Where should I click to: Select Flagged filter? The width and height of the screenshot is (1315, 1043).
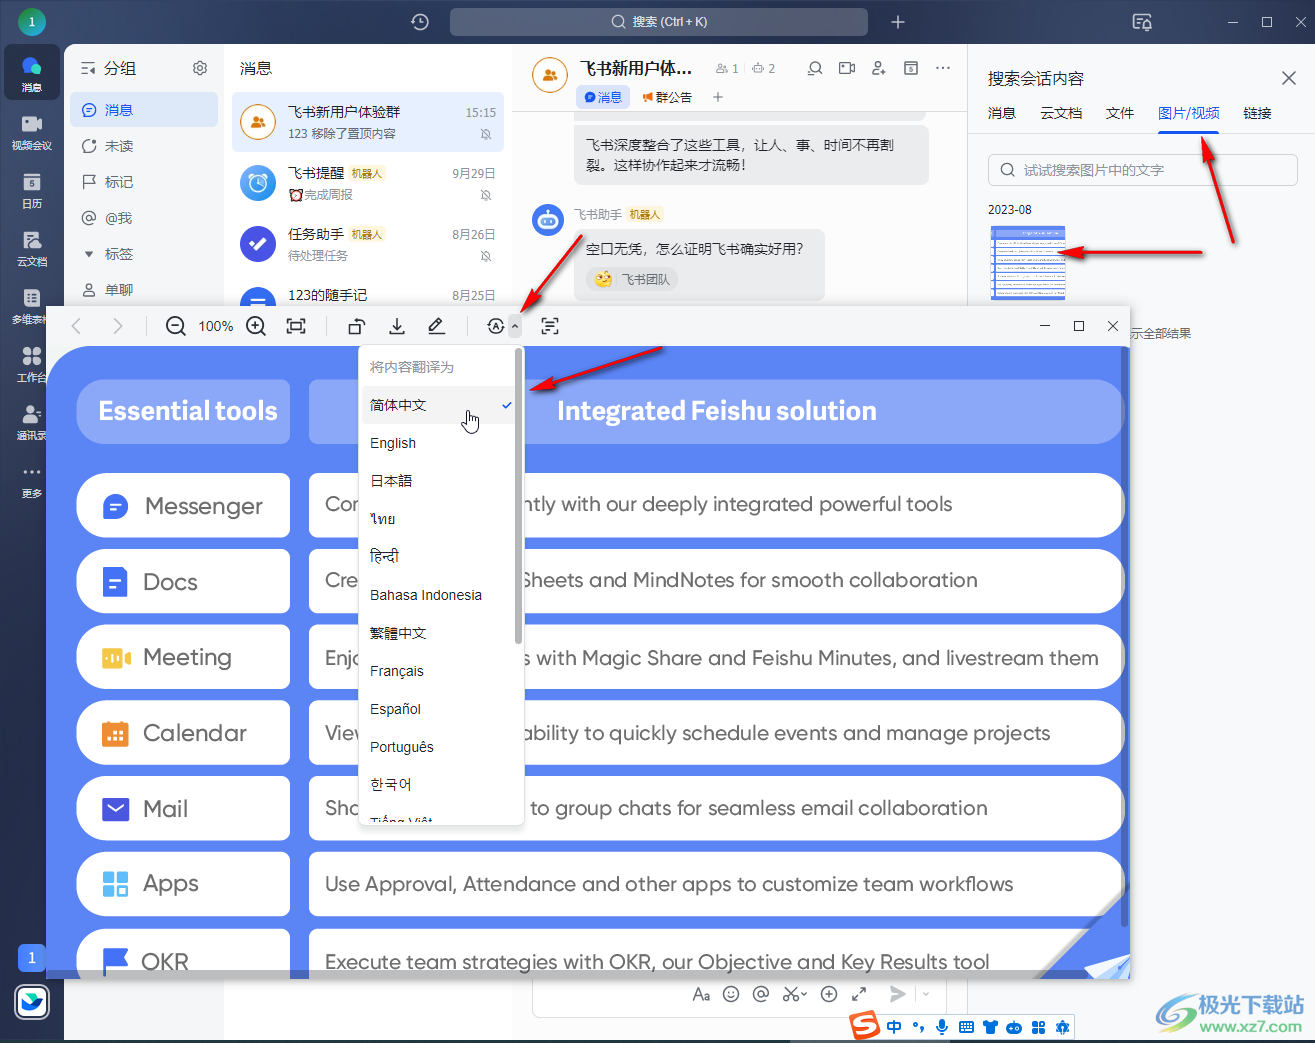point(144,182)
